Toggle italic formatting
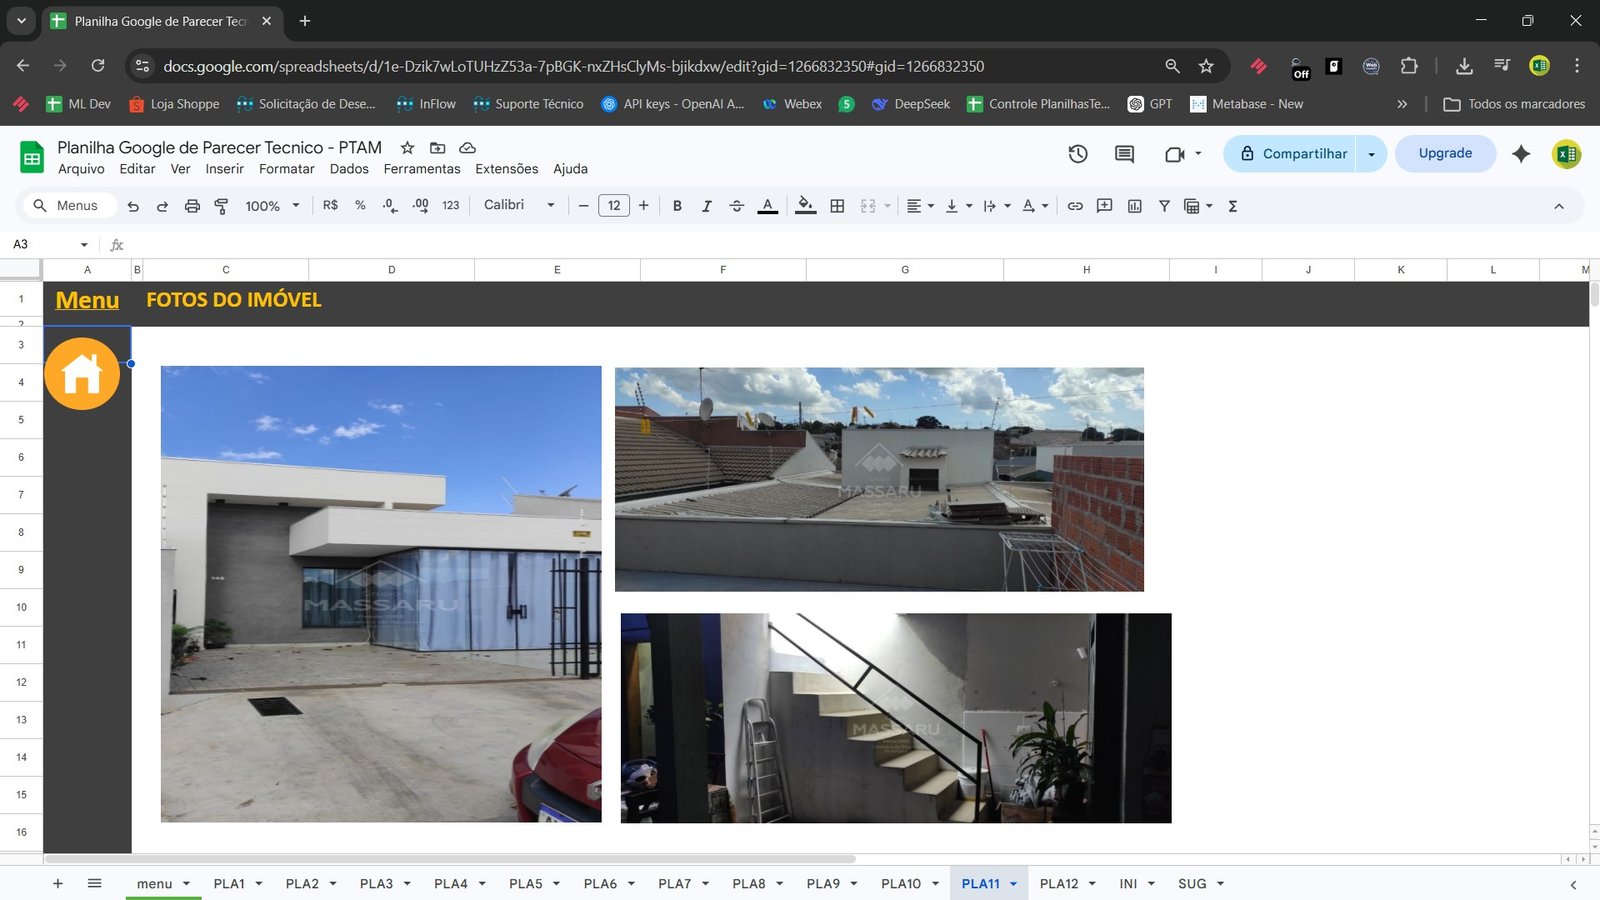This screenshot has height=900, width=1600. tap(707, 206)
